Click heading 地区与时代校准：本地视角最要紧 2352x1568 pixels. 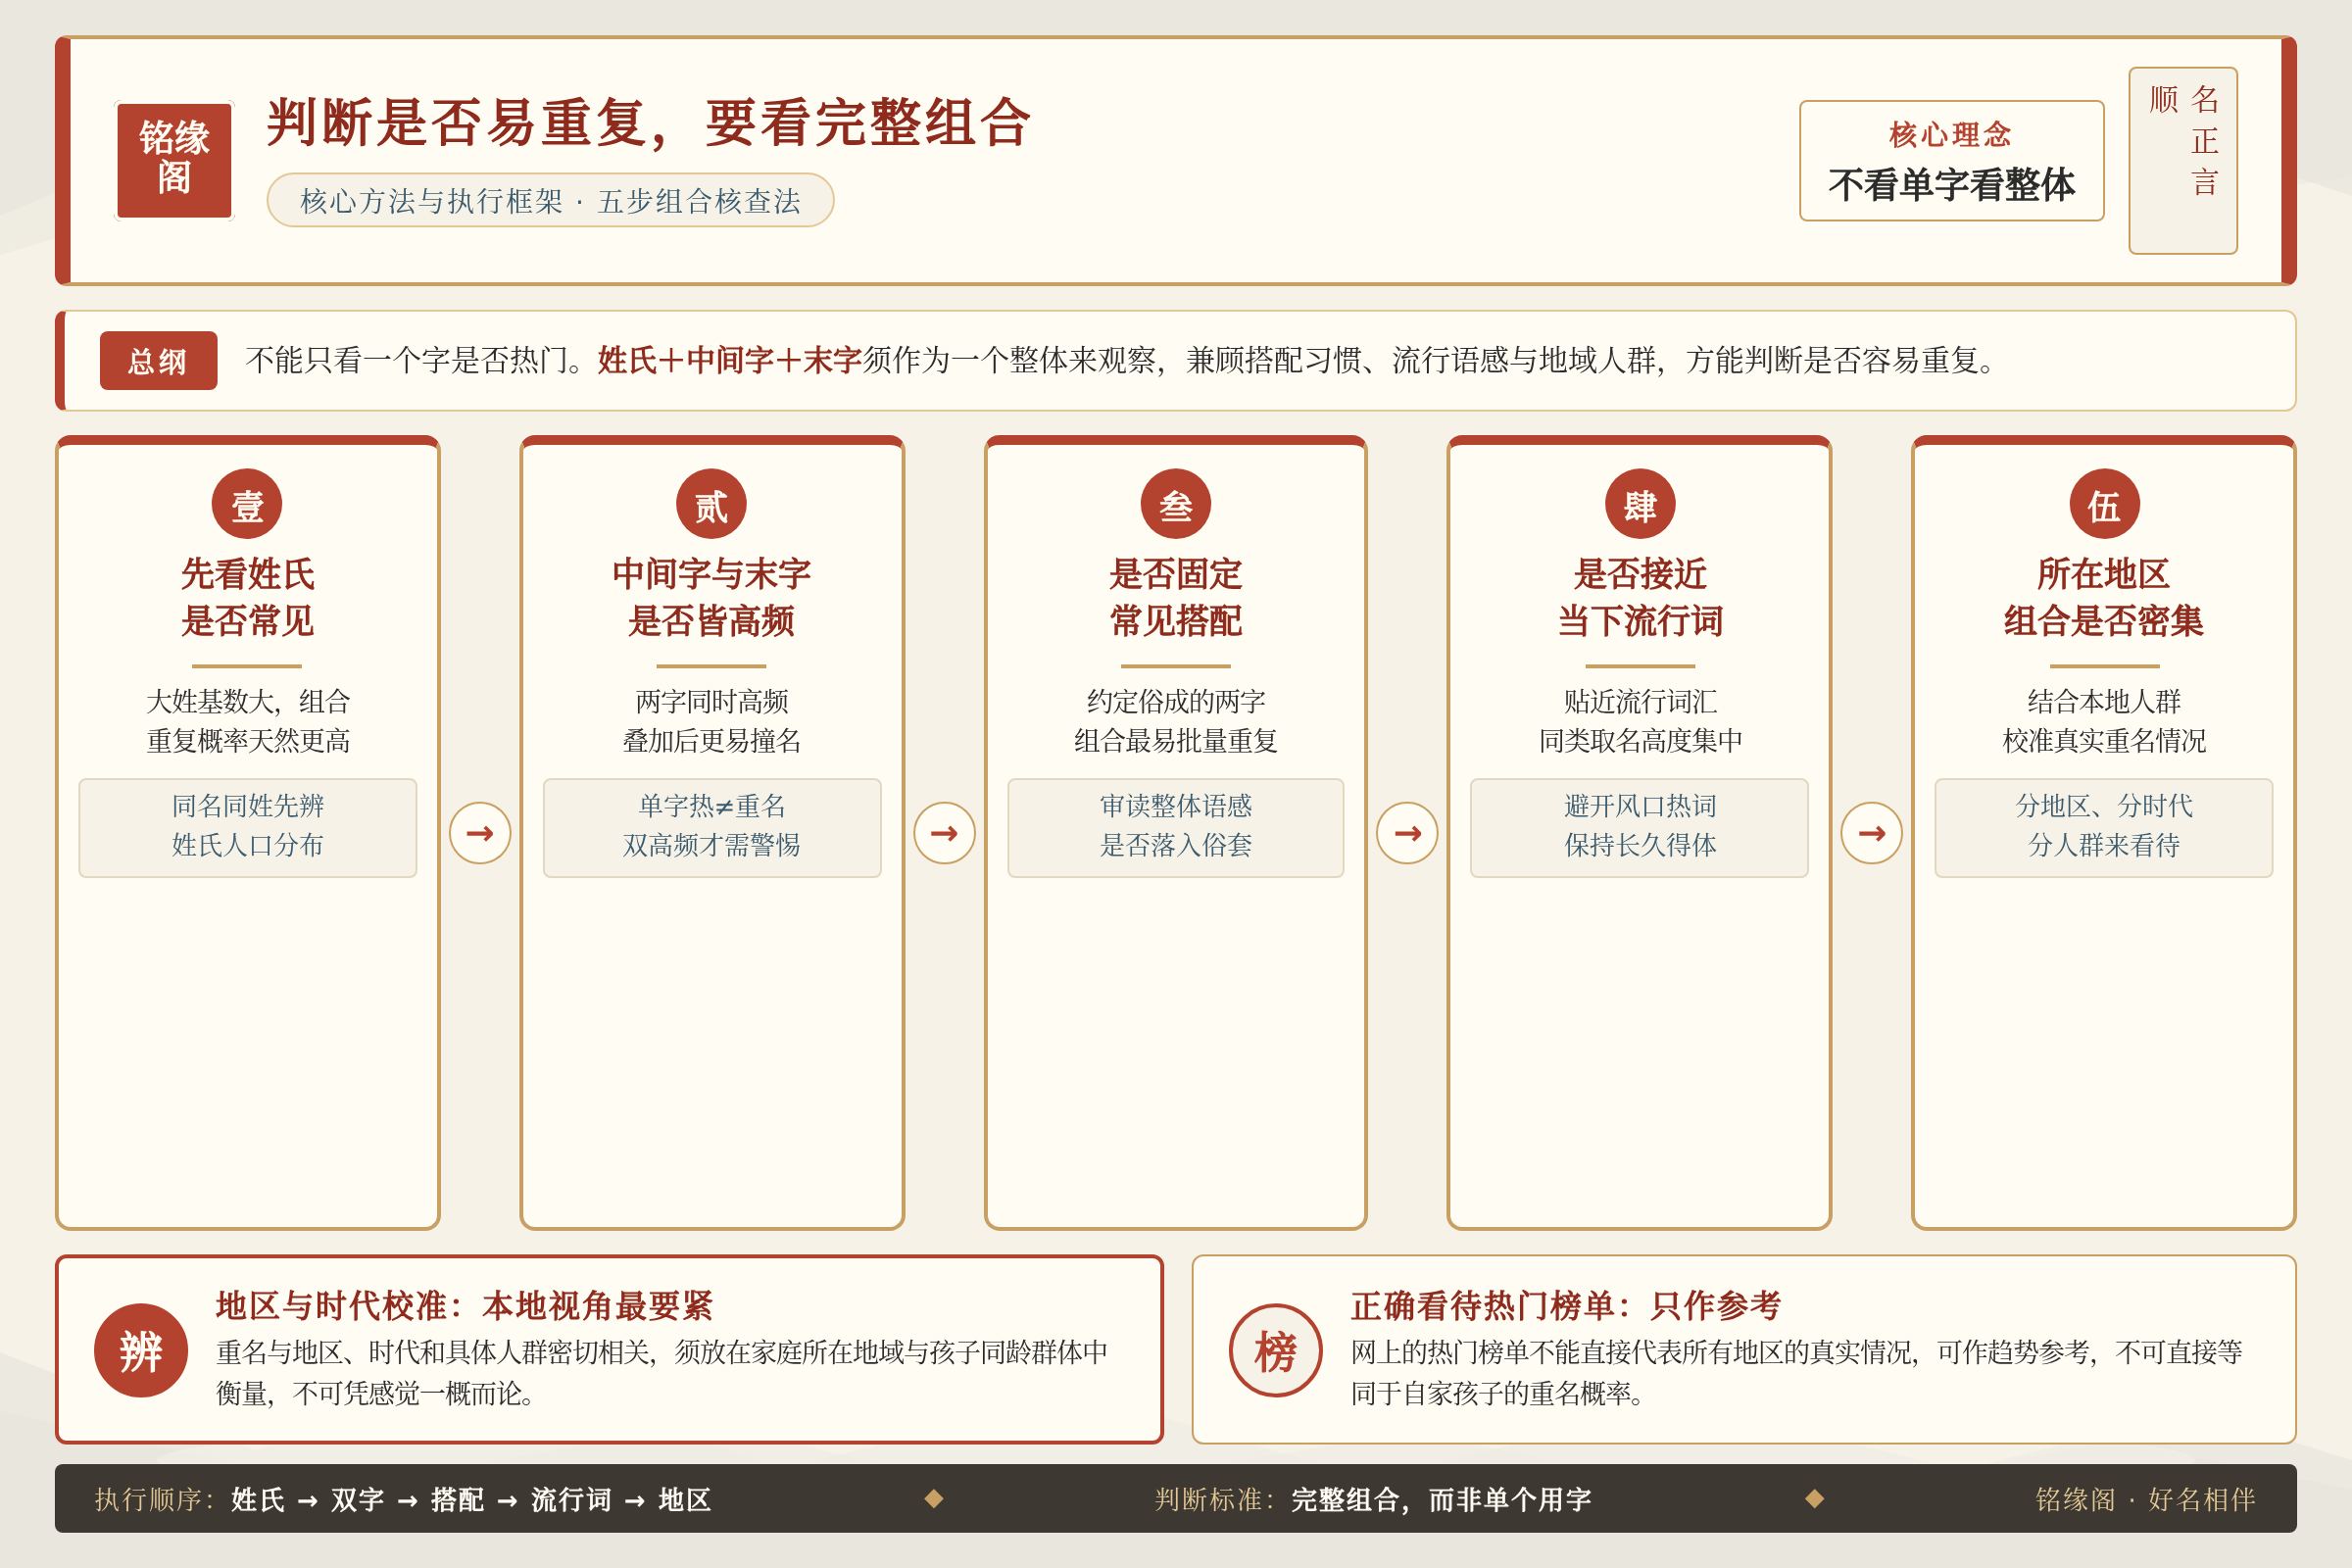tap(464, 1306)
